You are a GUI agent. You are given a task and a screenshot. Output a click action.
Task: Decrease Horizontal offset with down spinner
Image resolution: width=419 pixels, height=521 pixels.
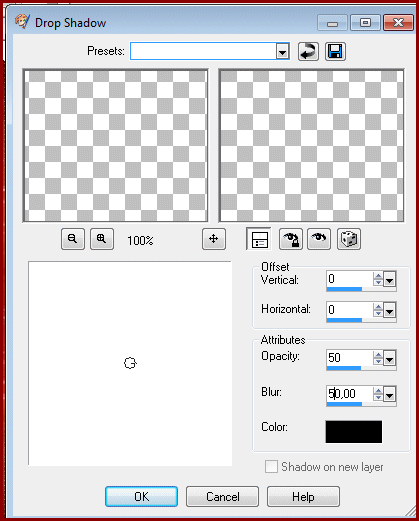coord(378,314)
